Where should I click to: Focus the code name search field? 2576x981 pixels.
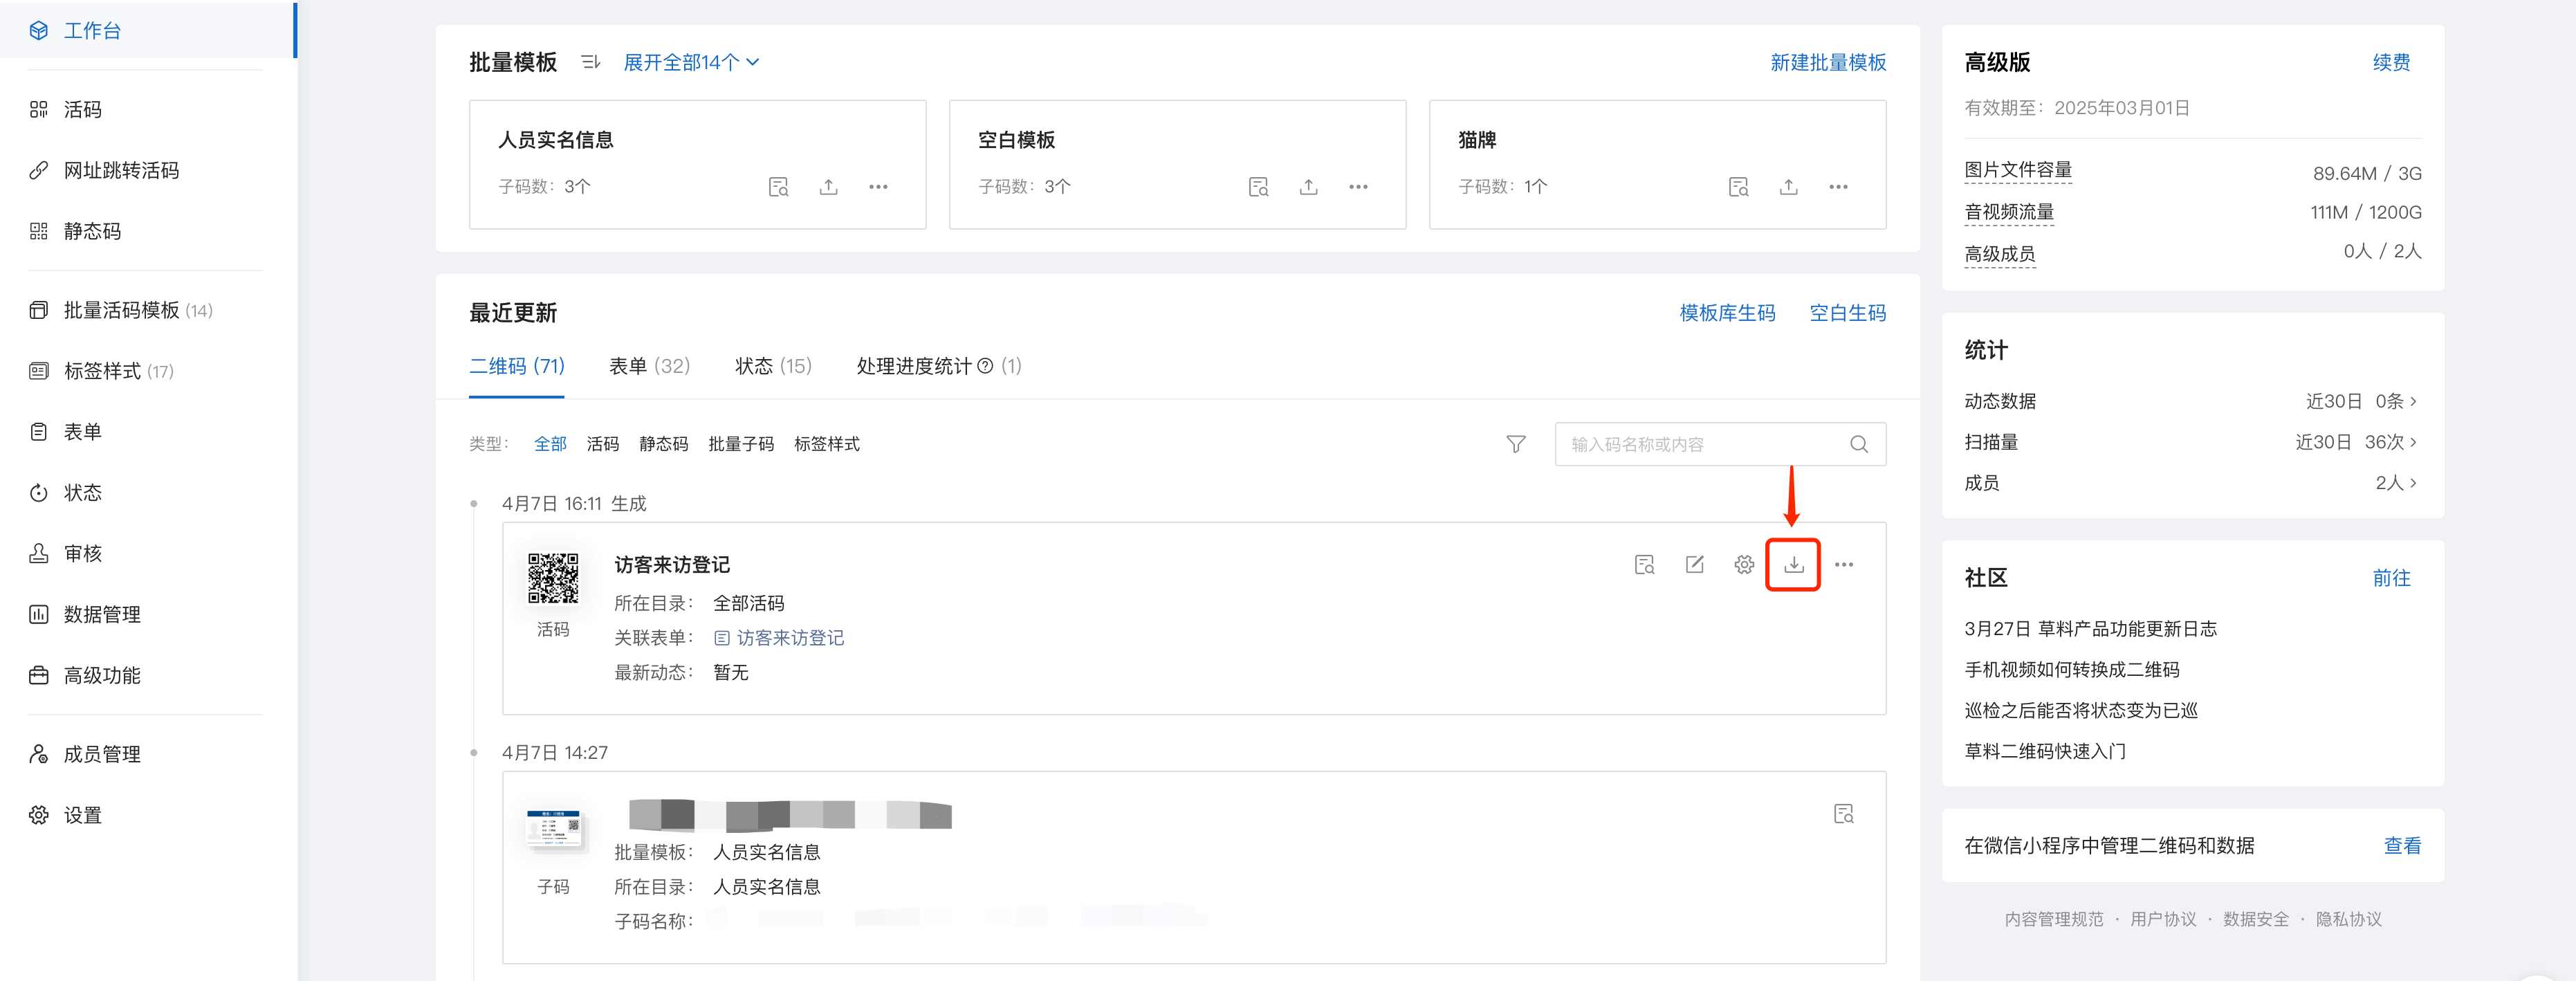pos(1700,444)
